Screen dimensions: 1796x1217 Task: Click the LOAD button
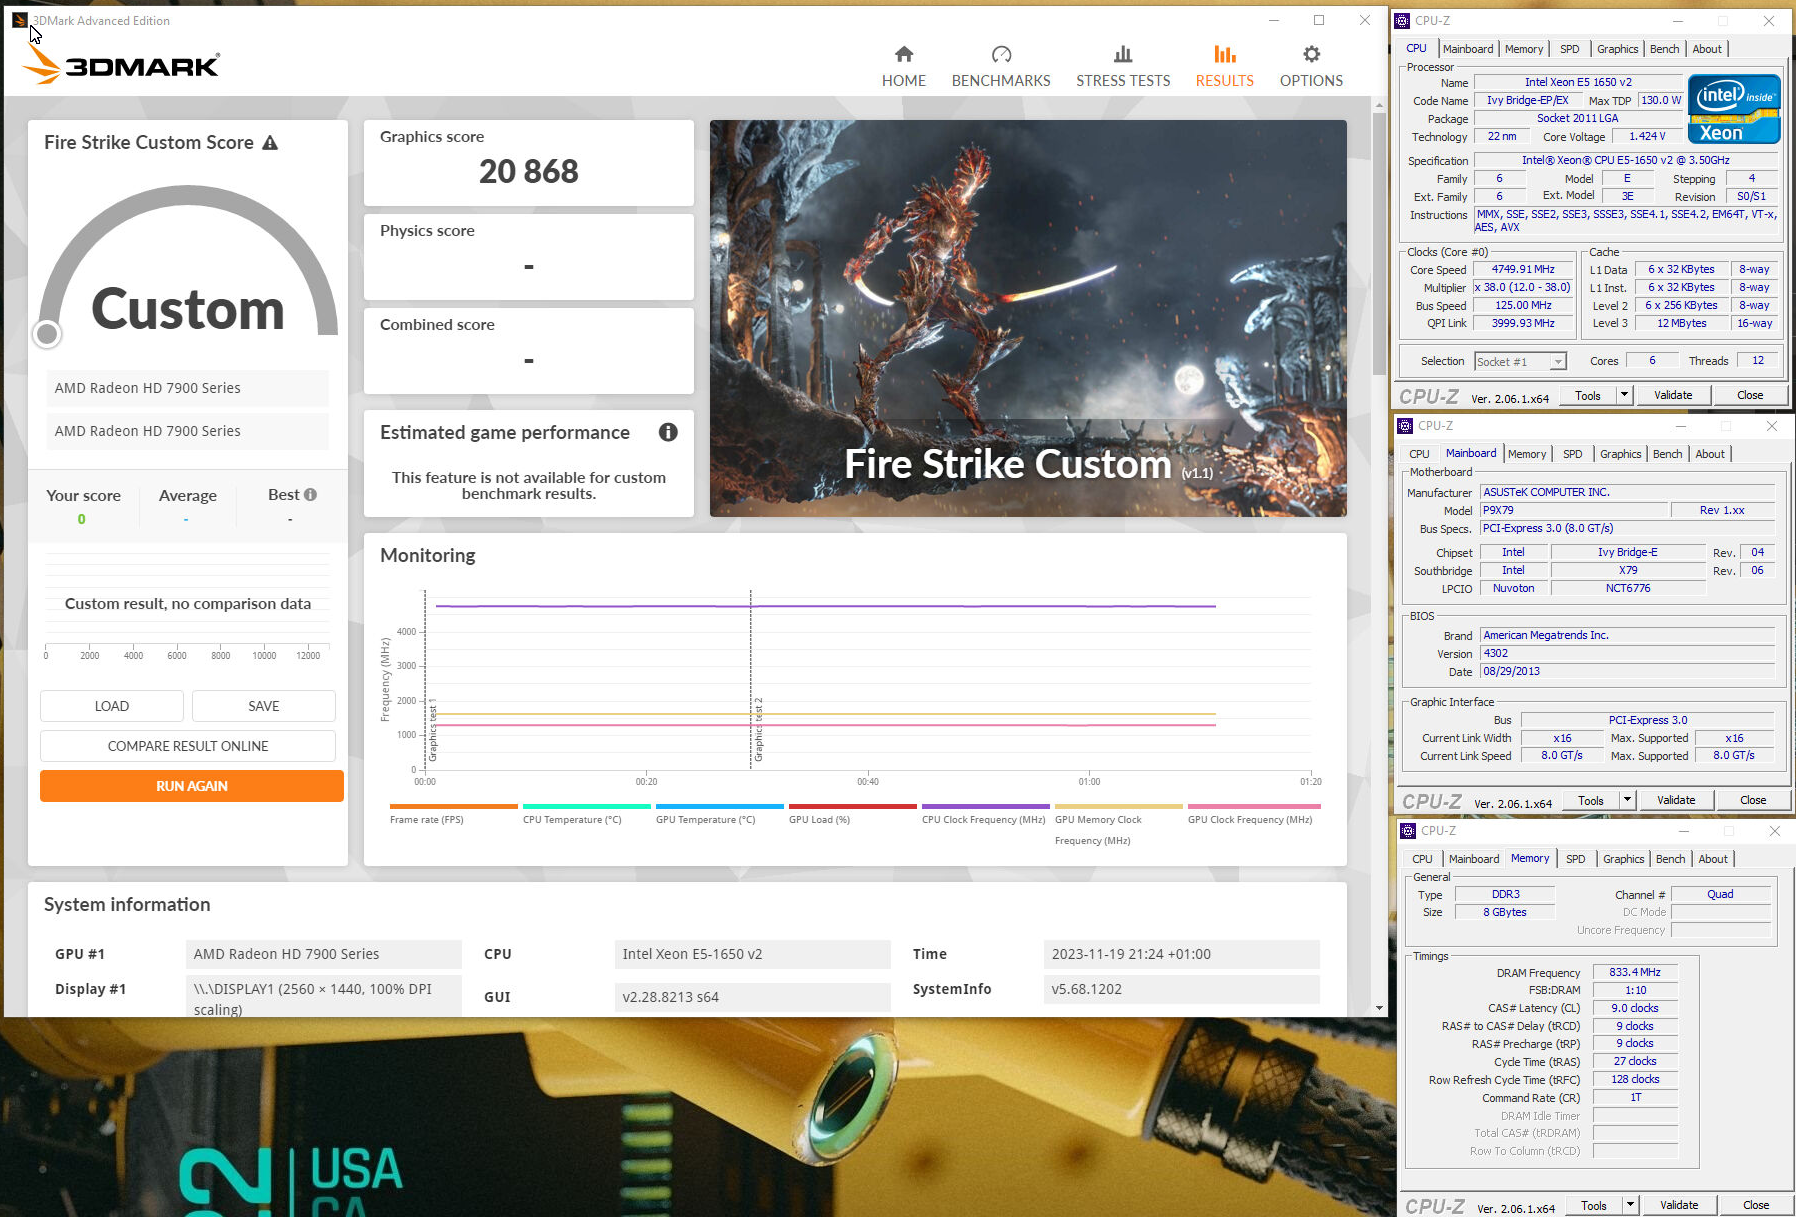(112, 706)
